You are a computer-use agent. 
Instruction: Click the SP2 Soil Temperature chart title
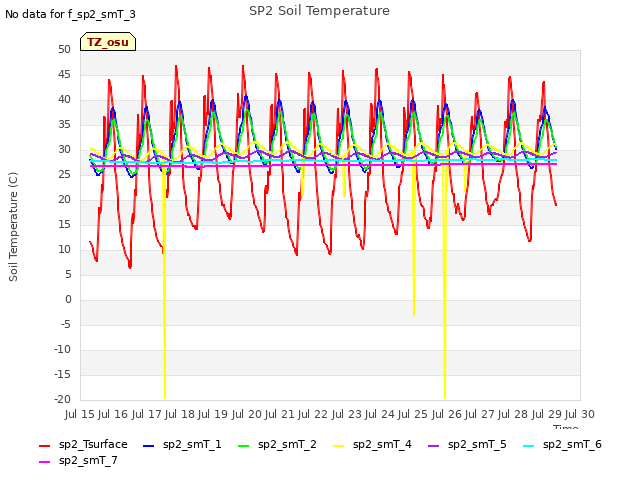pos(319,11)
